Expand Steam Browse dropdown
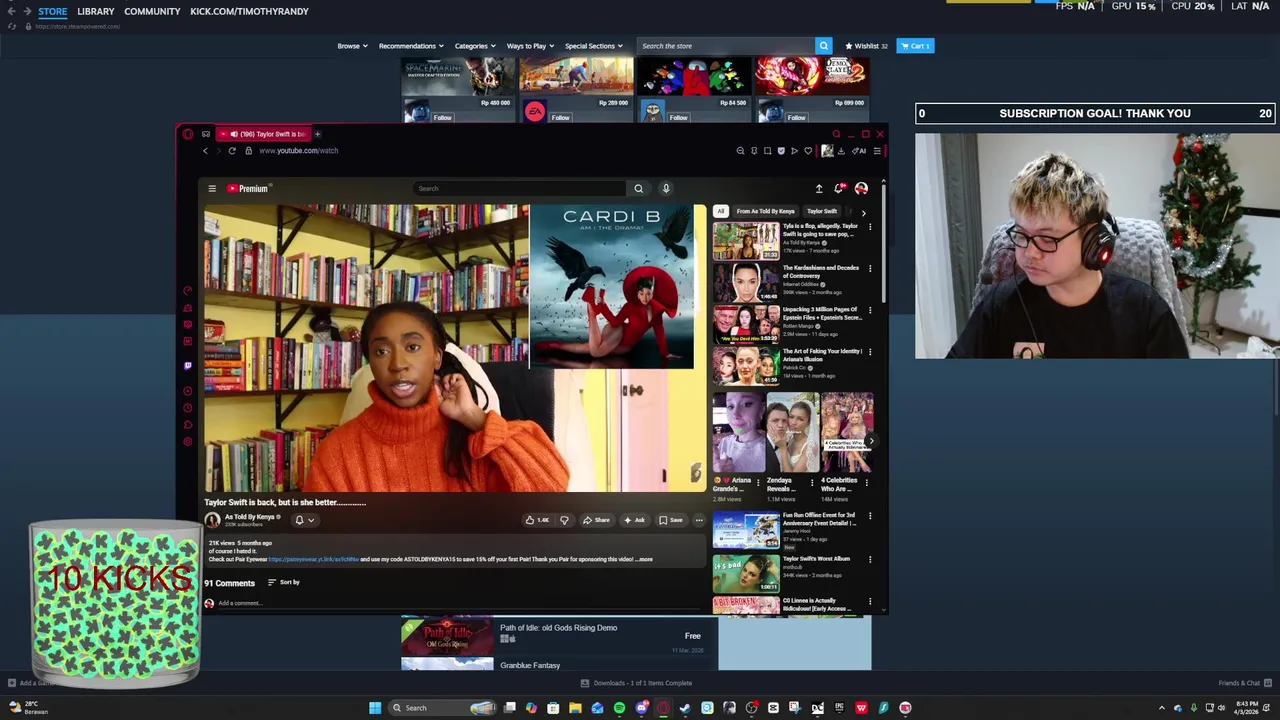 point(352,46)
